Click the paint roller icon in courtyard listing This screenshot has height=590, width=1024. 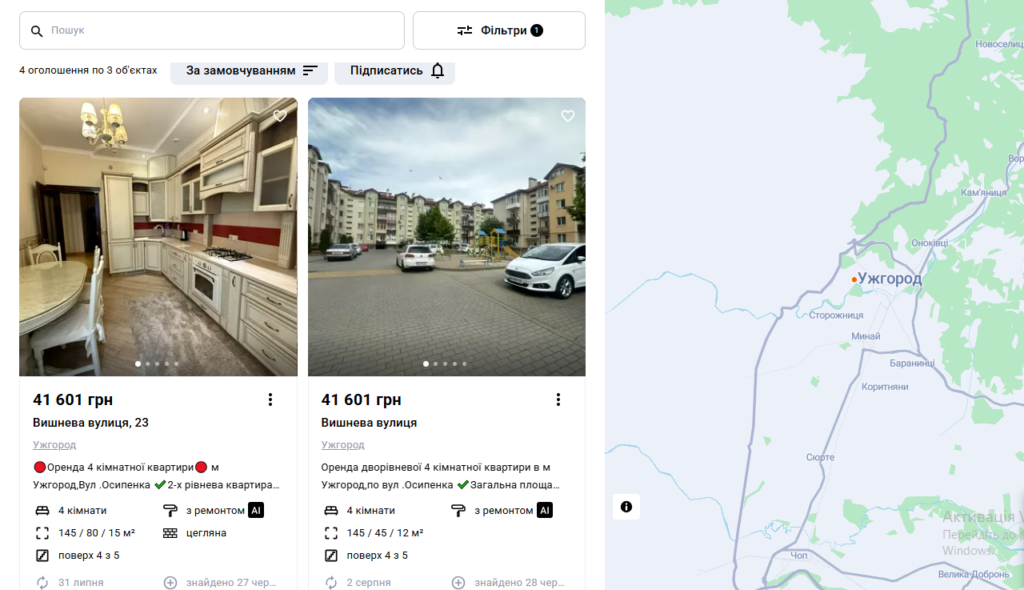point(458,510)
